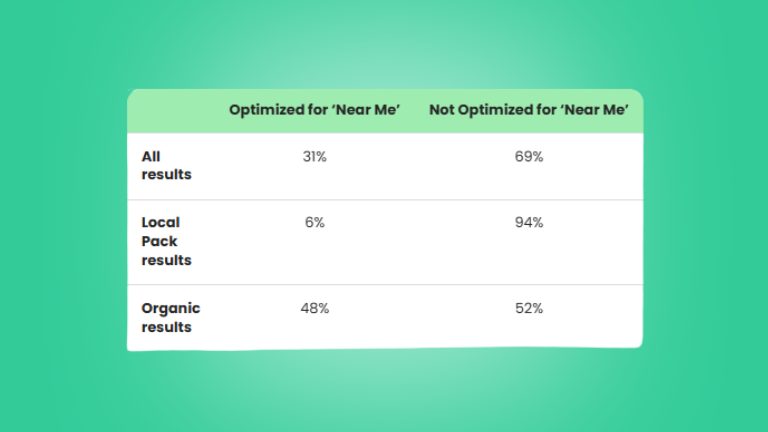Screen dimensions: 768x432
Task: Select the 6% Local Pack value
Action: (x=314, y=222)
